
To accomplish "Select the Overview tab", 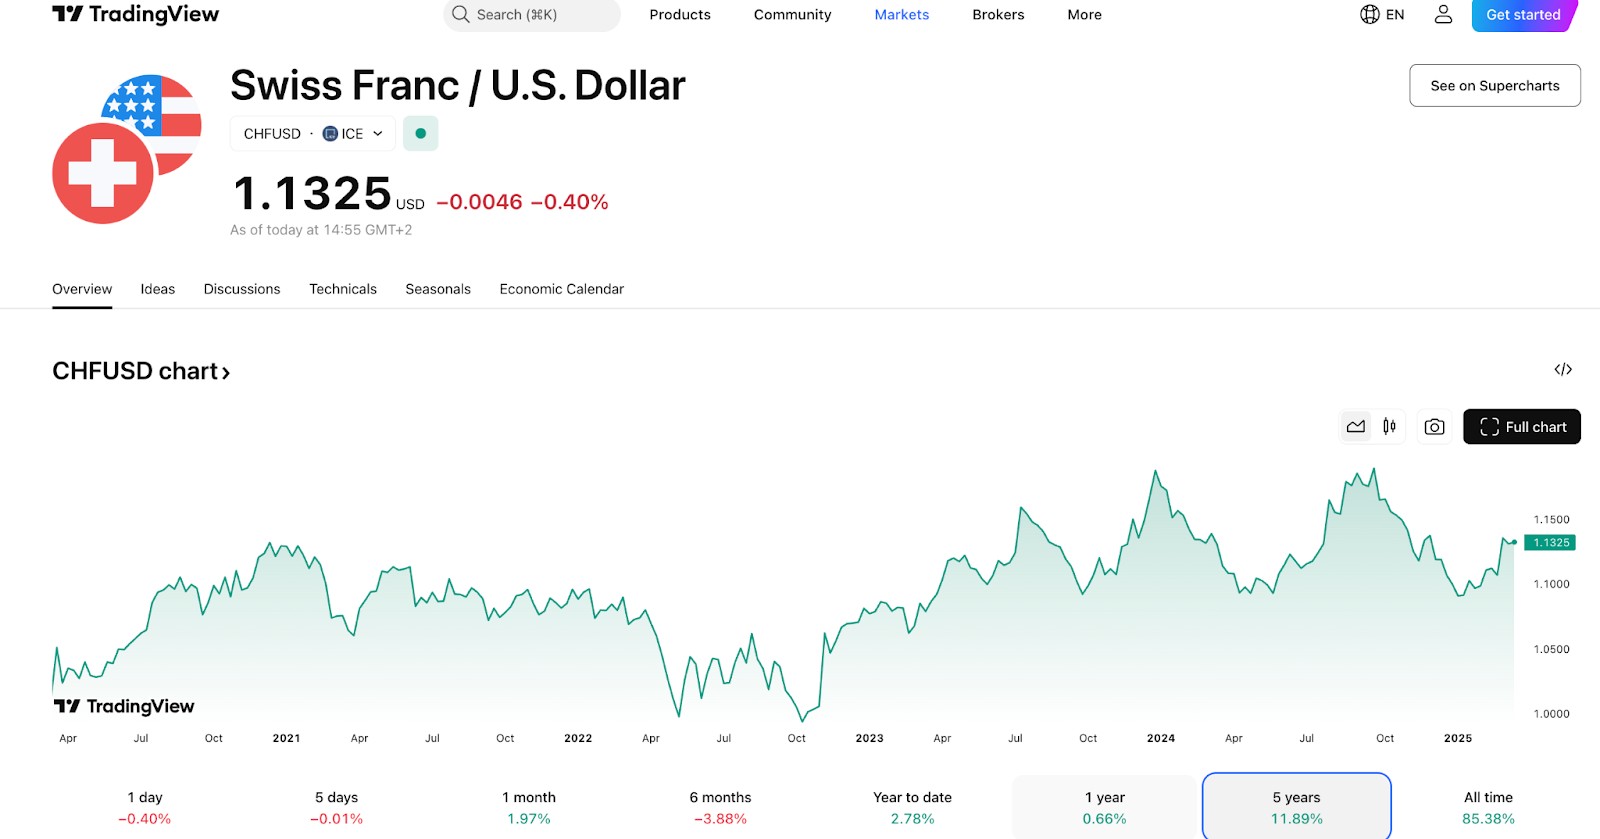I will (x=82, y=289).
